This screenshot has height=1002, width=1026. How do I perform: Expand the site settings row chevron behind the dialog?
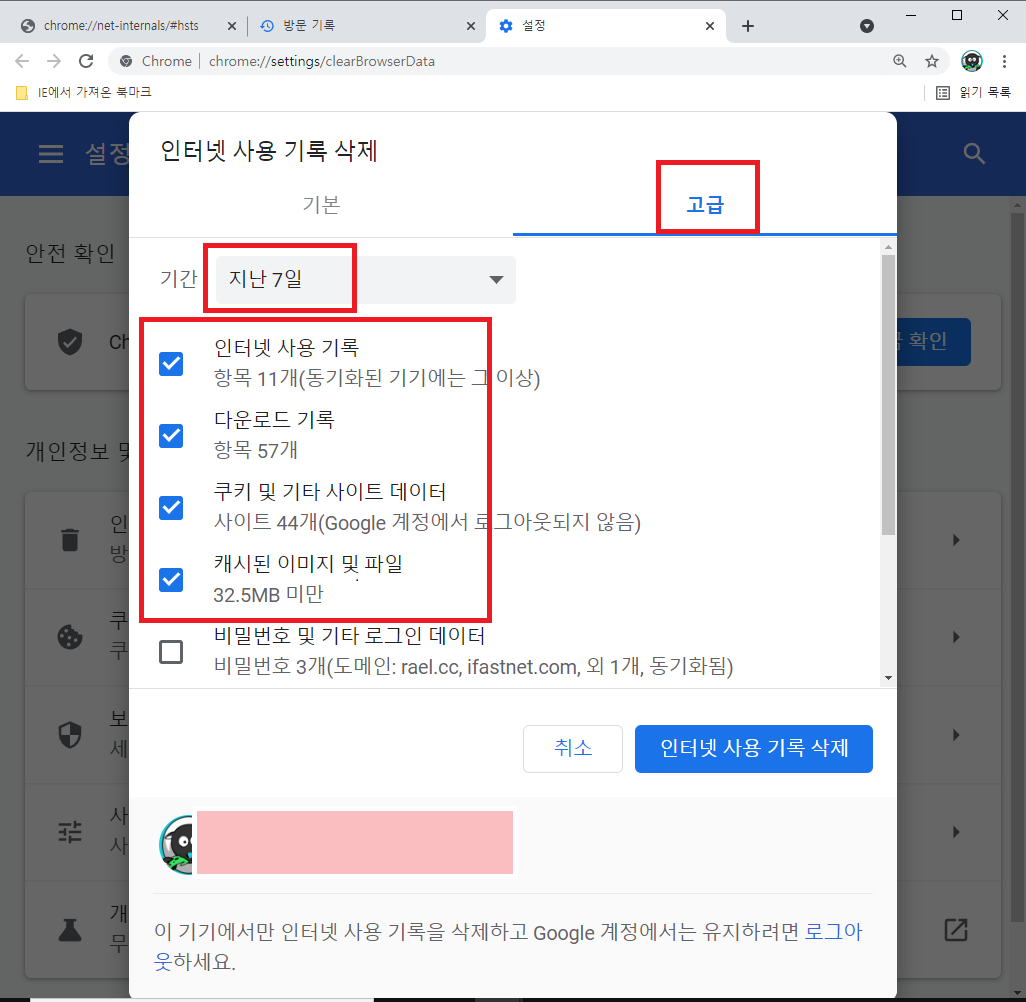click(x=956, y=832)
